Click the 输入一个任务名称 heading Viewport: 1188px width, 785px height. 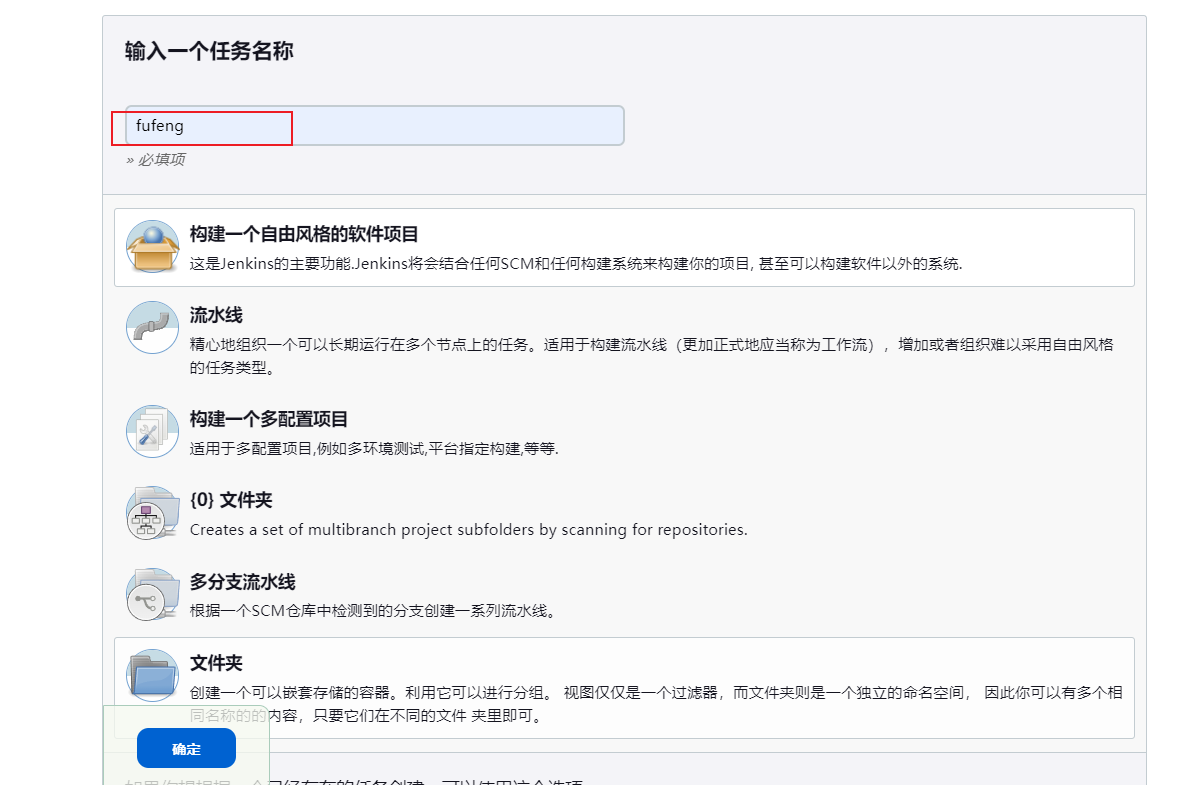pos(209,51)
